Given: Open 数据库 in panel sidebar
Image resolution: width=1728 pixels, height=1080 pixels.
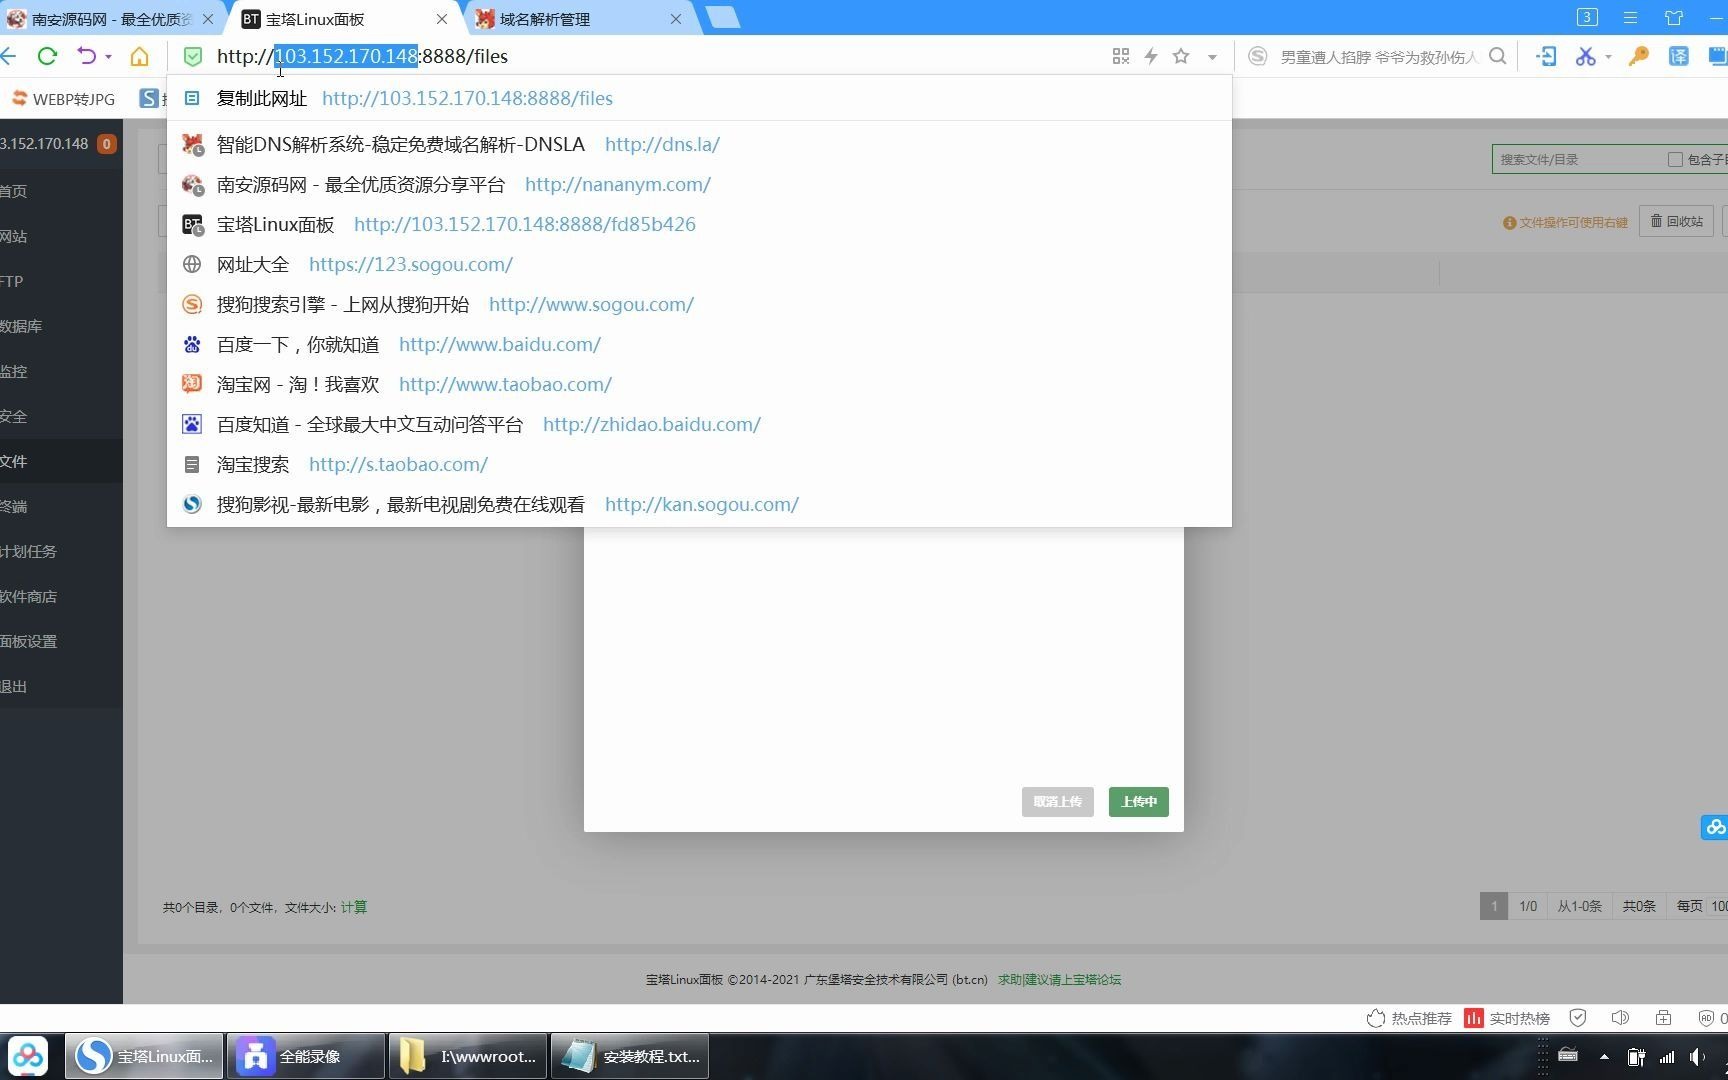Looking at the screenshot, I should click(60, 326).
